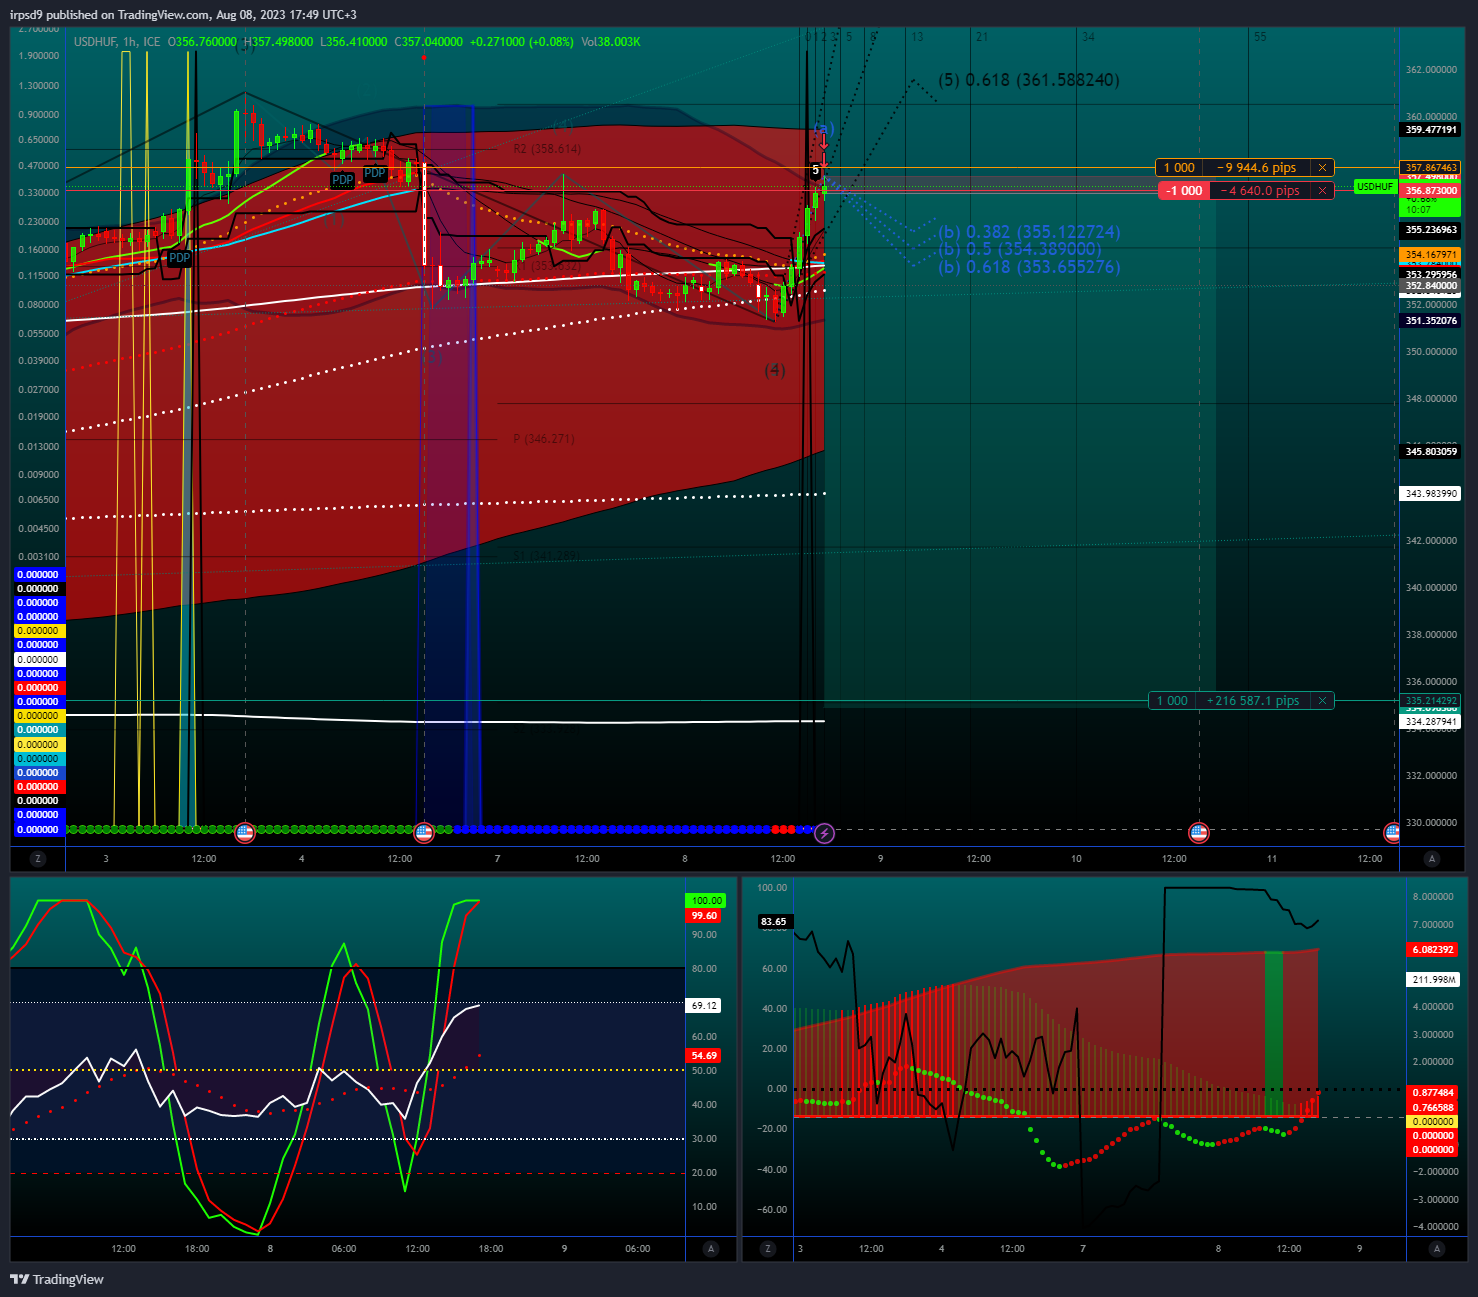Open US flag economic event on August 4
1478x1297 pixels.
424,832
